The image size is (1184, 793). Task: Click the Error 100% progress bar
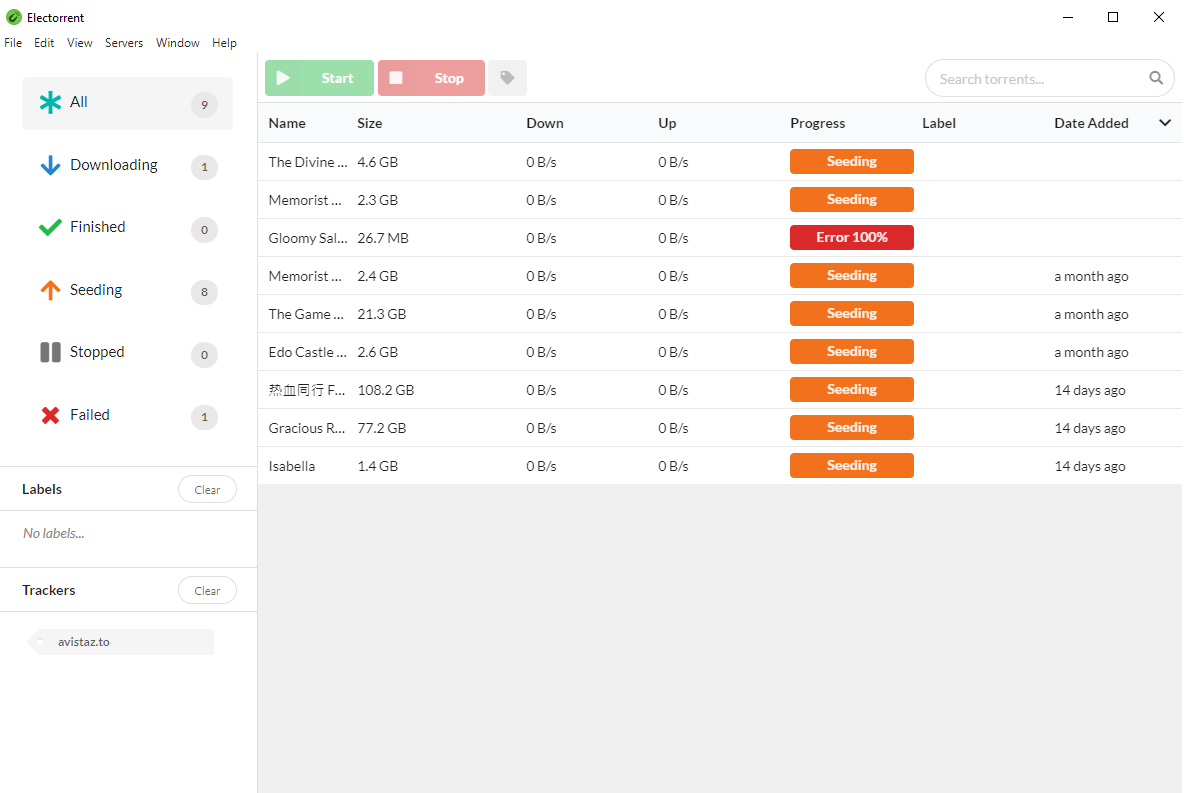(x=851, y=238)
